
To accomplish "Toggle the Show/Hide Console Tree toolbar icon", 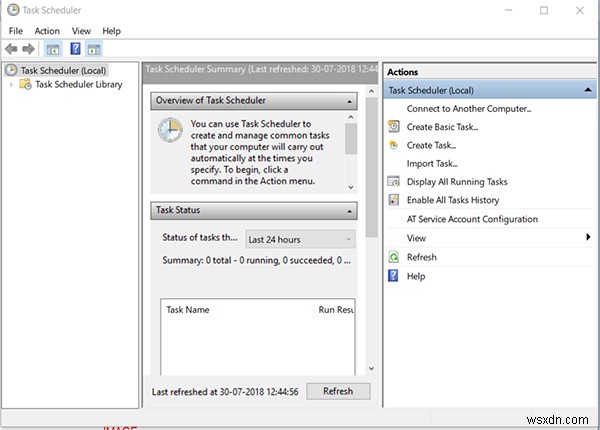I will click(x=53, y=49).
